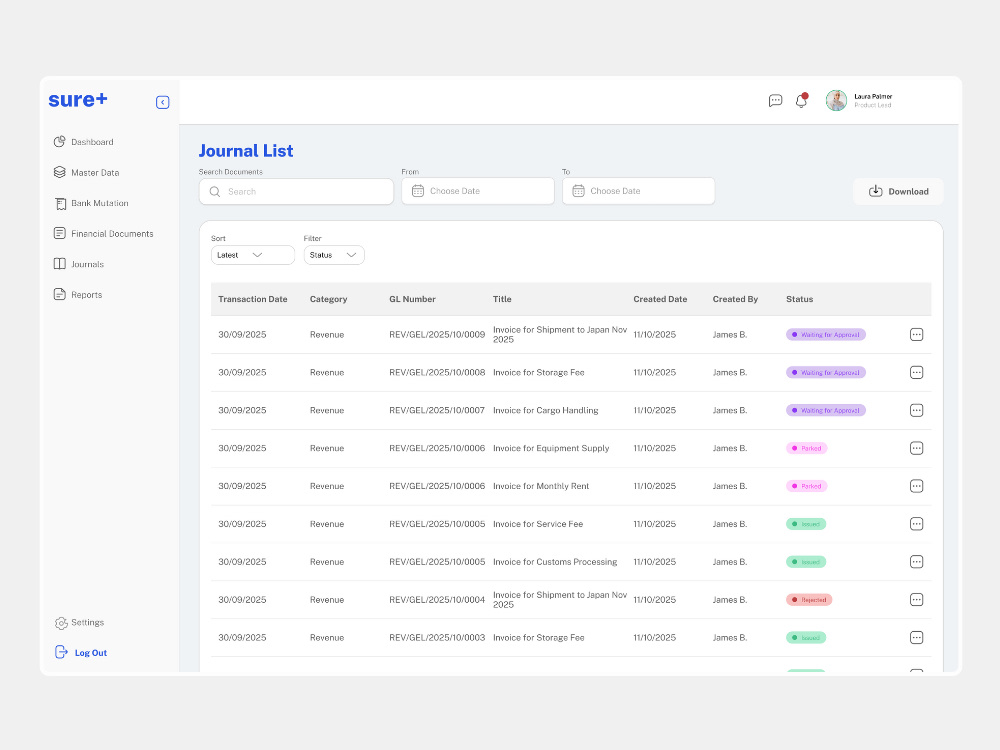The image size is (1000, 750).
Task: Click Parked badge on Equipment Supply row
Action: pyautogui.click(x=806, y=448)
